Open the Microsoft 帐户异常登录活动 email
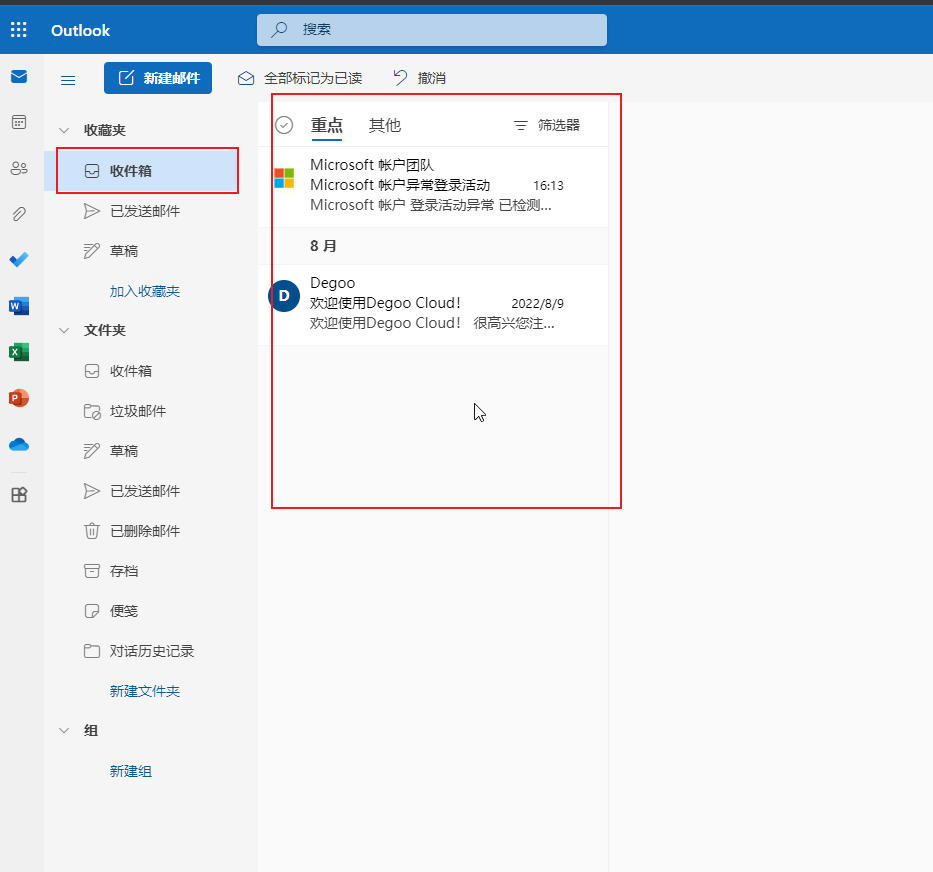Viewport: 933px width, 872px height. 433,186
